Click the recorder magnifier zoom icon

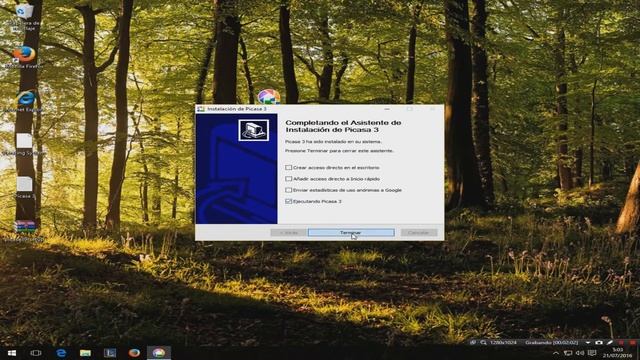coord(483,343)
